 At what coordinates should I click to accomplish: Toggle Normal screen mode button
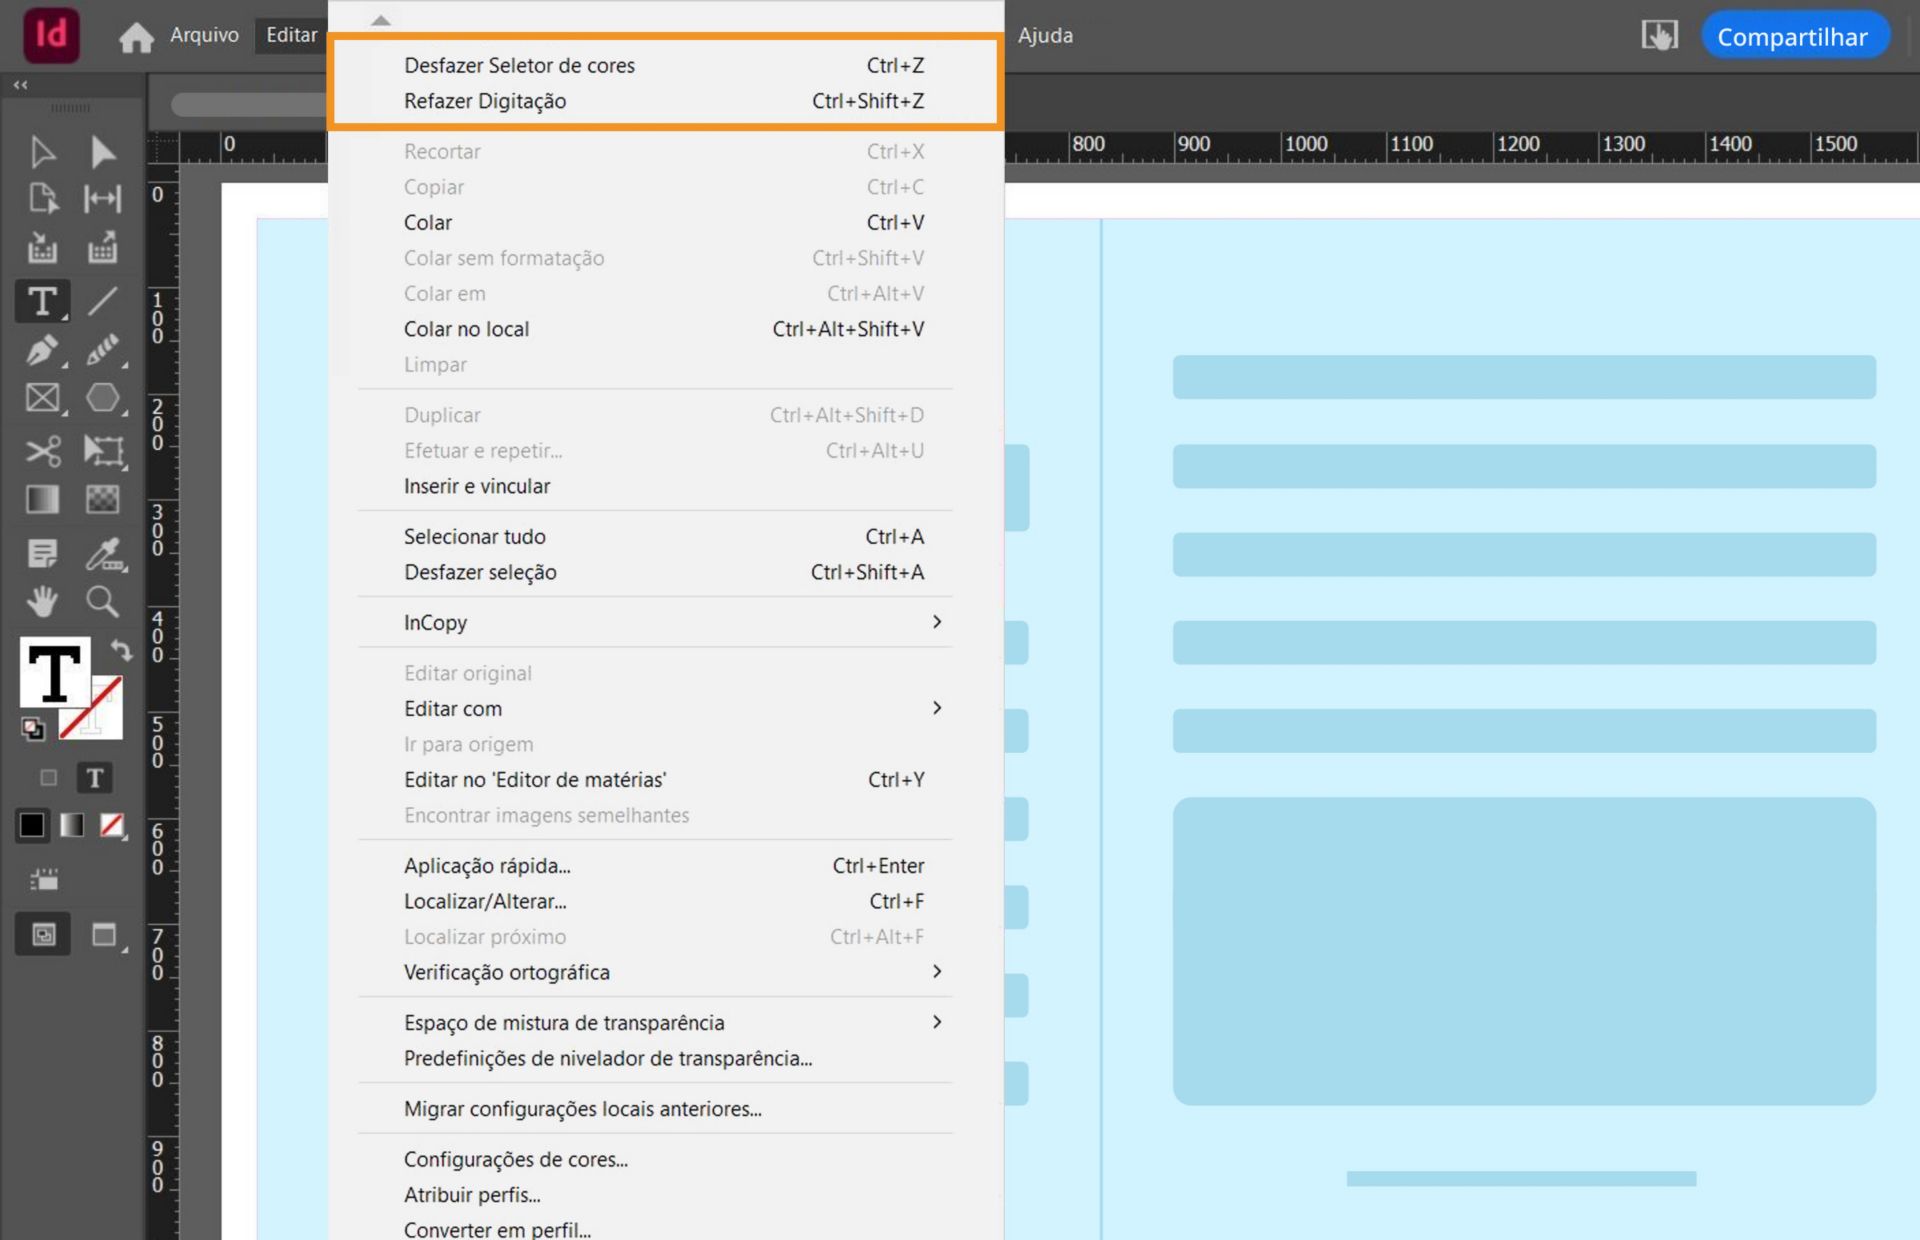click(43, 935)
